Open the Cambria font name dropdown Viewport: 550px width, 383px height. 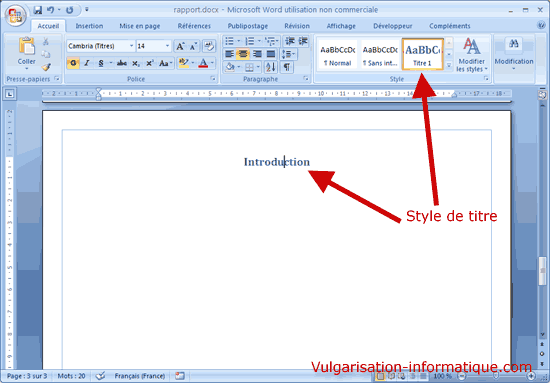(132, 46)
